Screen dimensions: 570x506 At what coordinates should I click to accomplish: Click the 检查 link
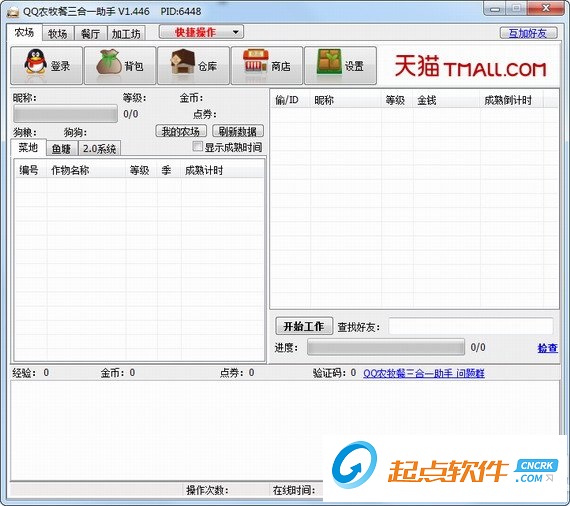(x=547, y=348)
